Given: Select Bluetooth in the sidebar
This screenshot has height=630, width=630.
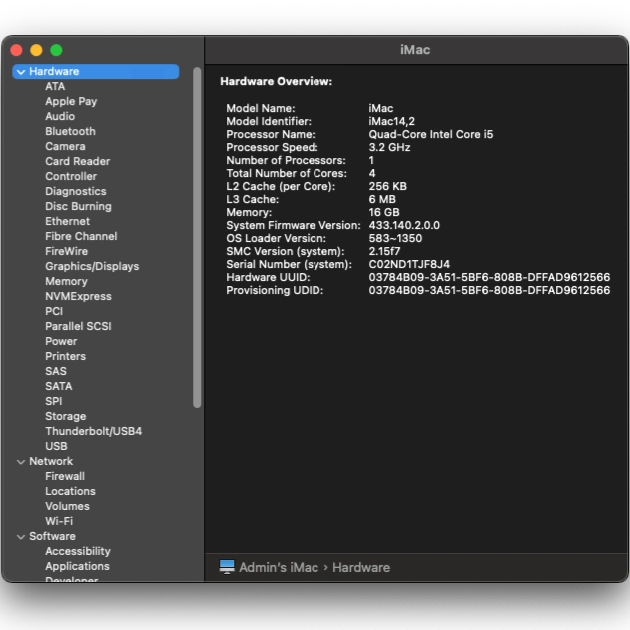Looking at the screenshot, I should 70,131.
